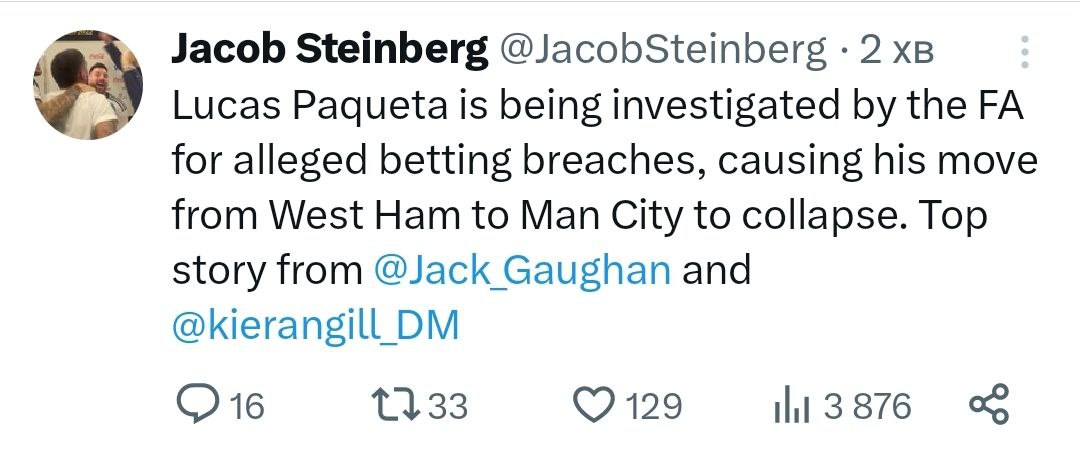Image resolution: width=1080 pixels, height=451 pixels.
Task: Open the three-dot more options menu
Action: click(1024, 52)
